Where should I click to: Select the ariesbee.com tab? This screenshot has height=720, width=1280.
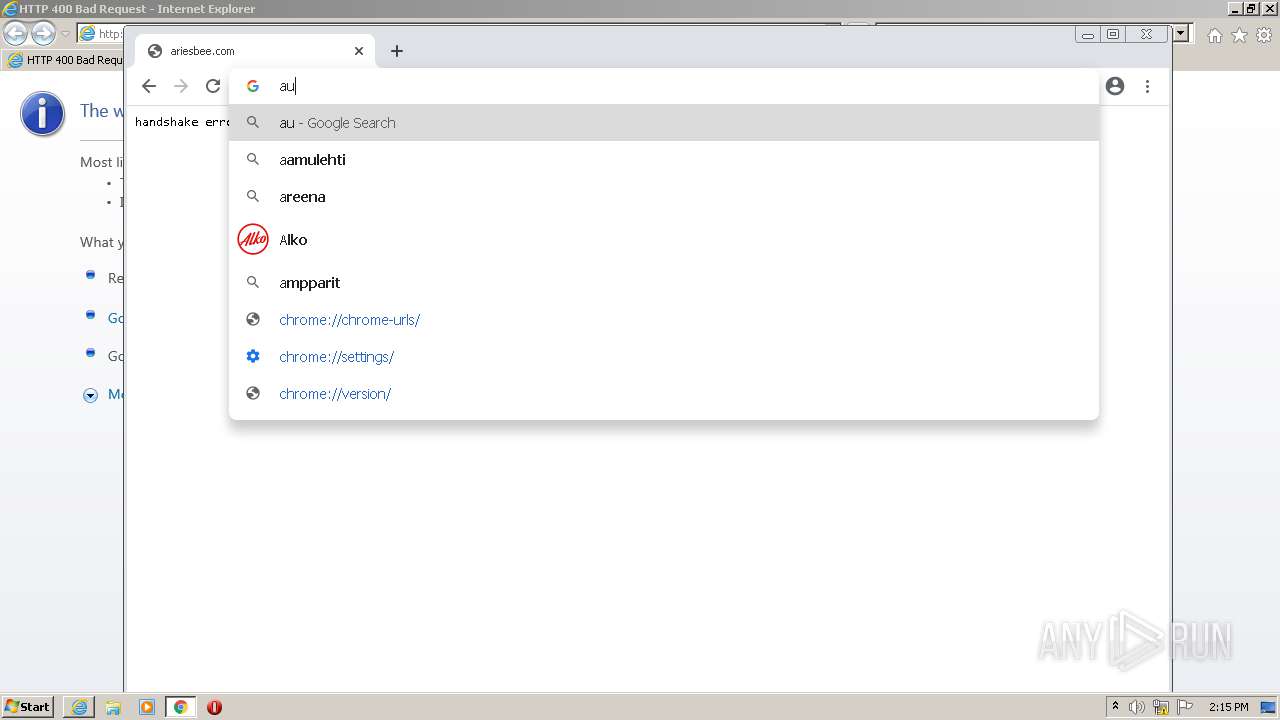255,51
